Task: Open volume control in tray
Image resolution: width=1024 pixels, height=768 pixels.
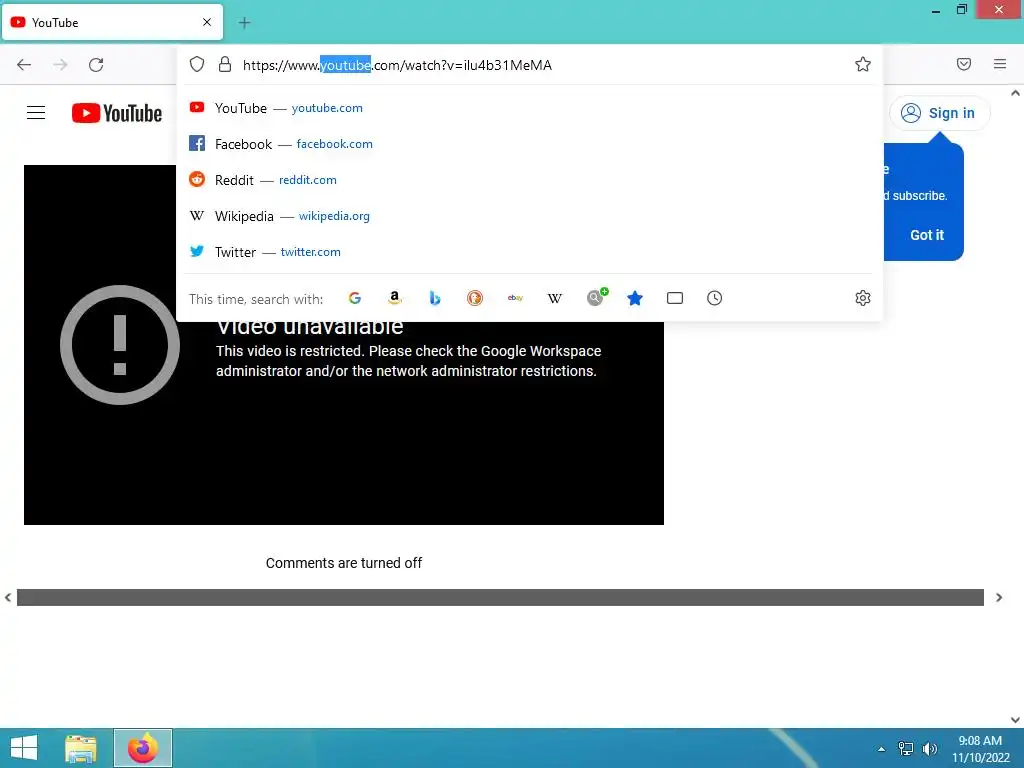Action: [x=929, y=749]
